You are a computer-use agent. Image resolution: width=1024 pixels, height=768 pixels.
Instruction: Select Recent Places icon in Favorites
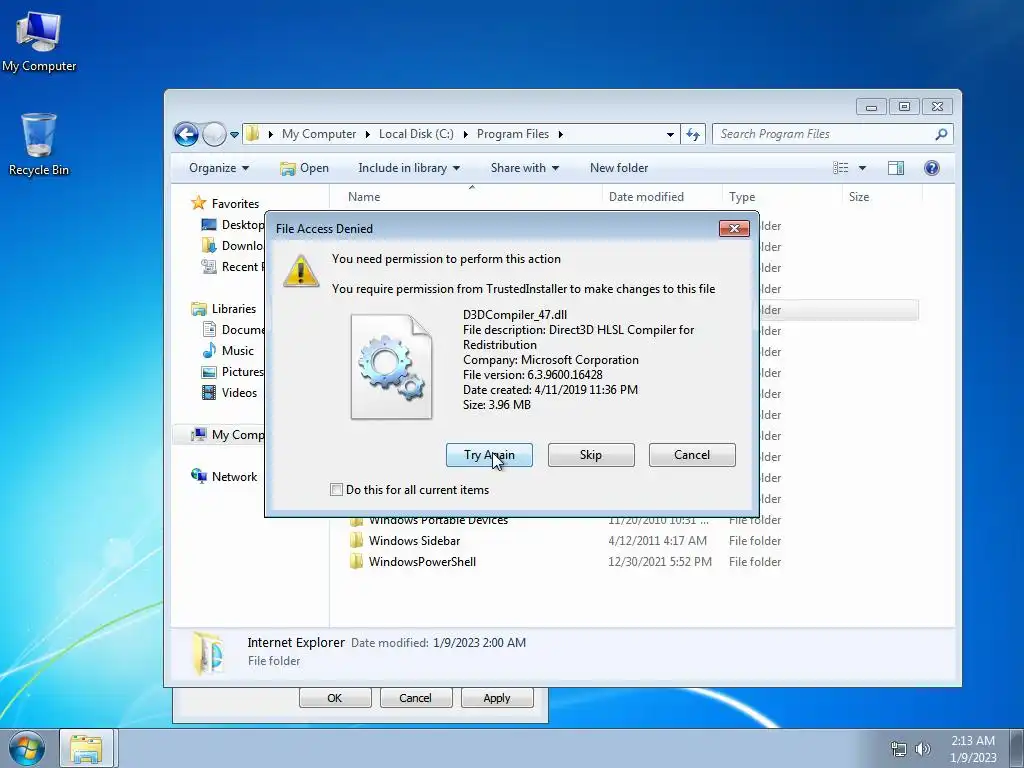[209, 266]
